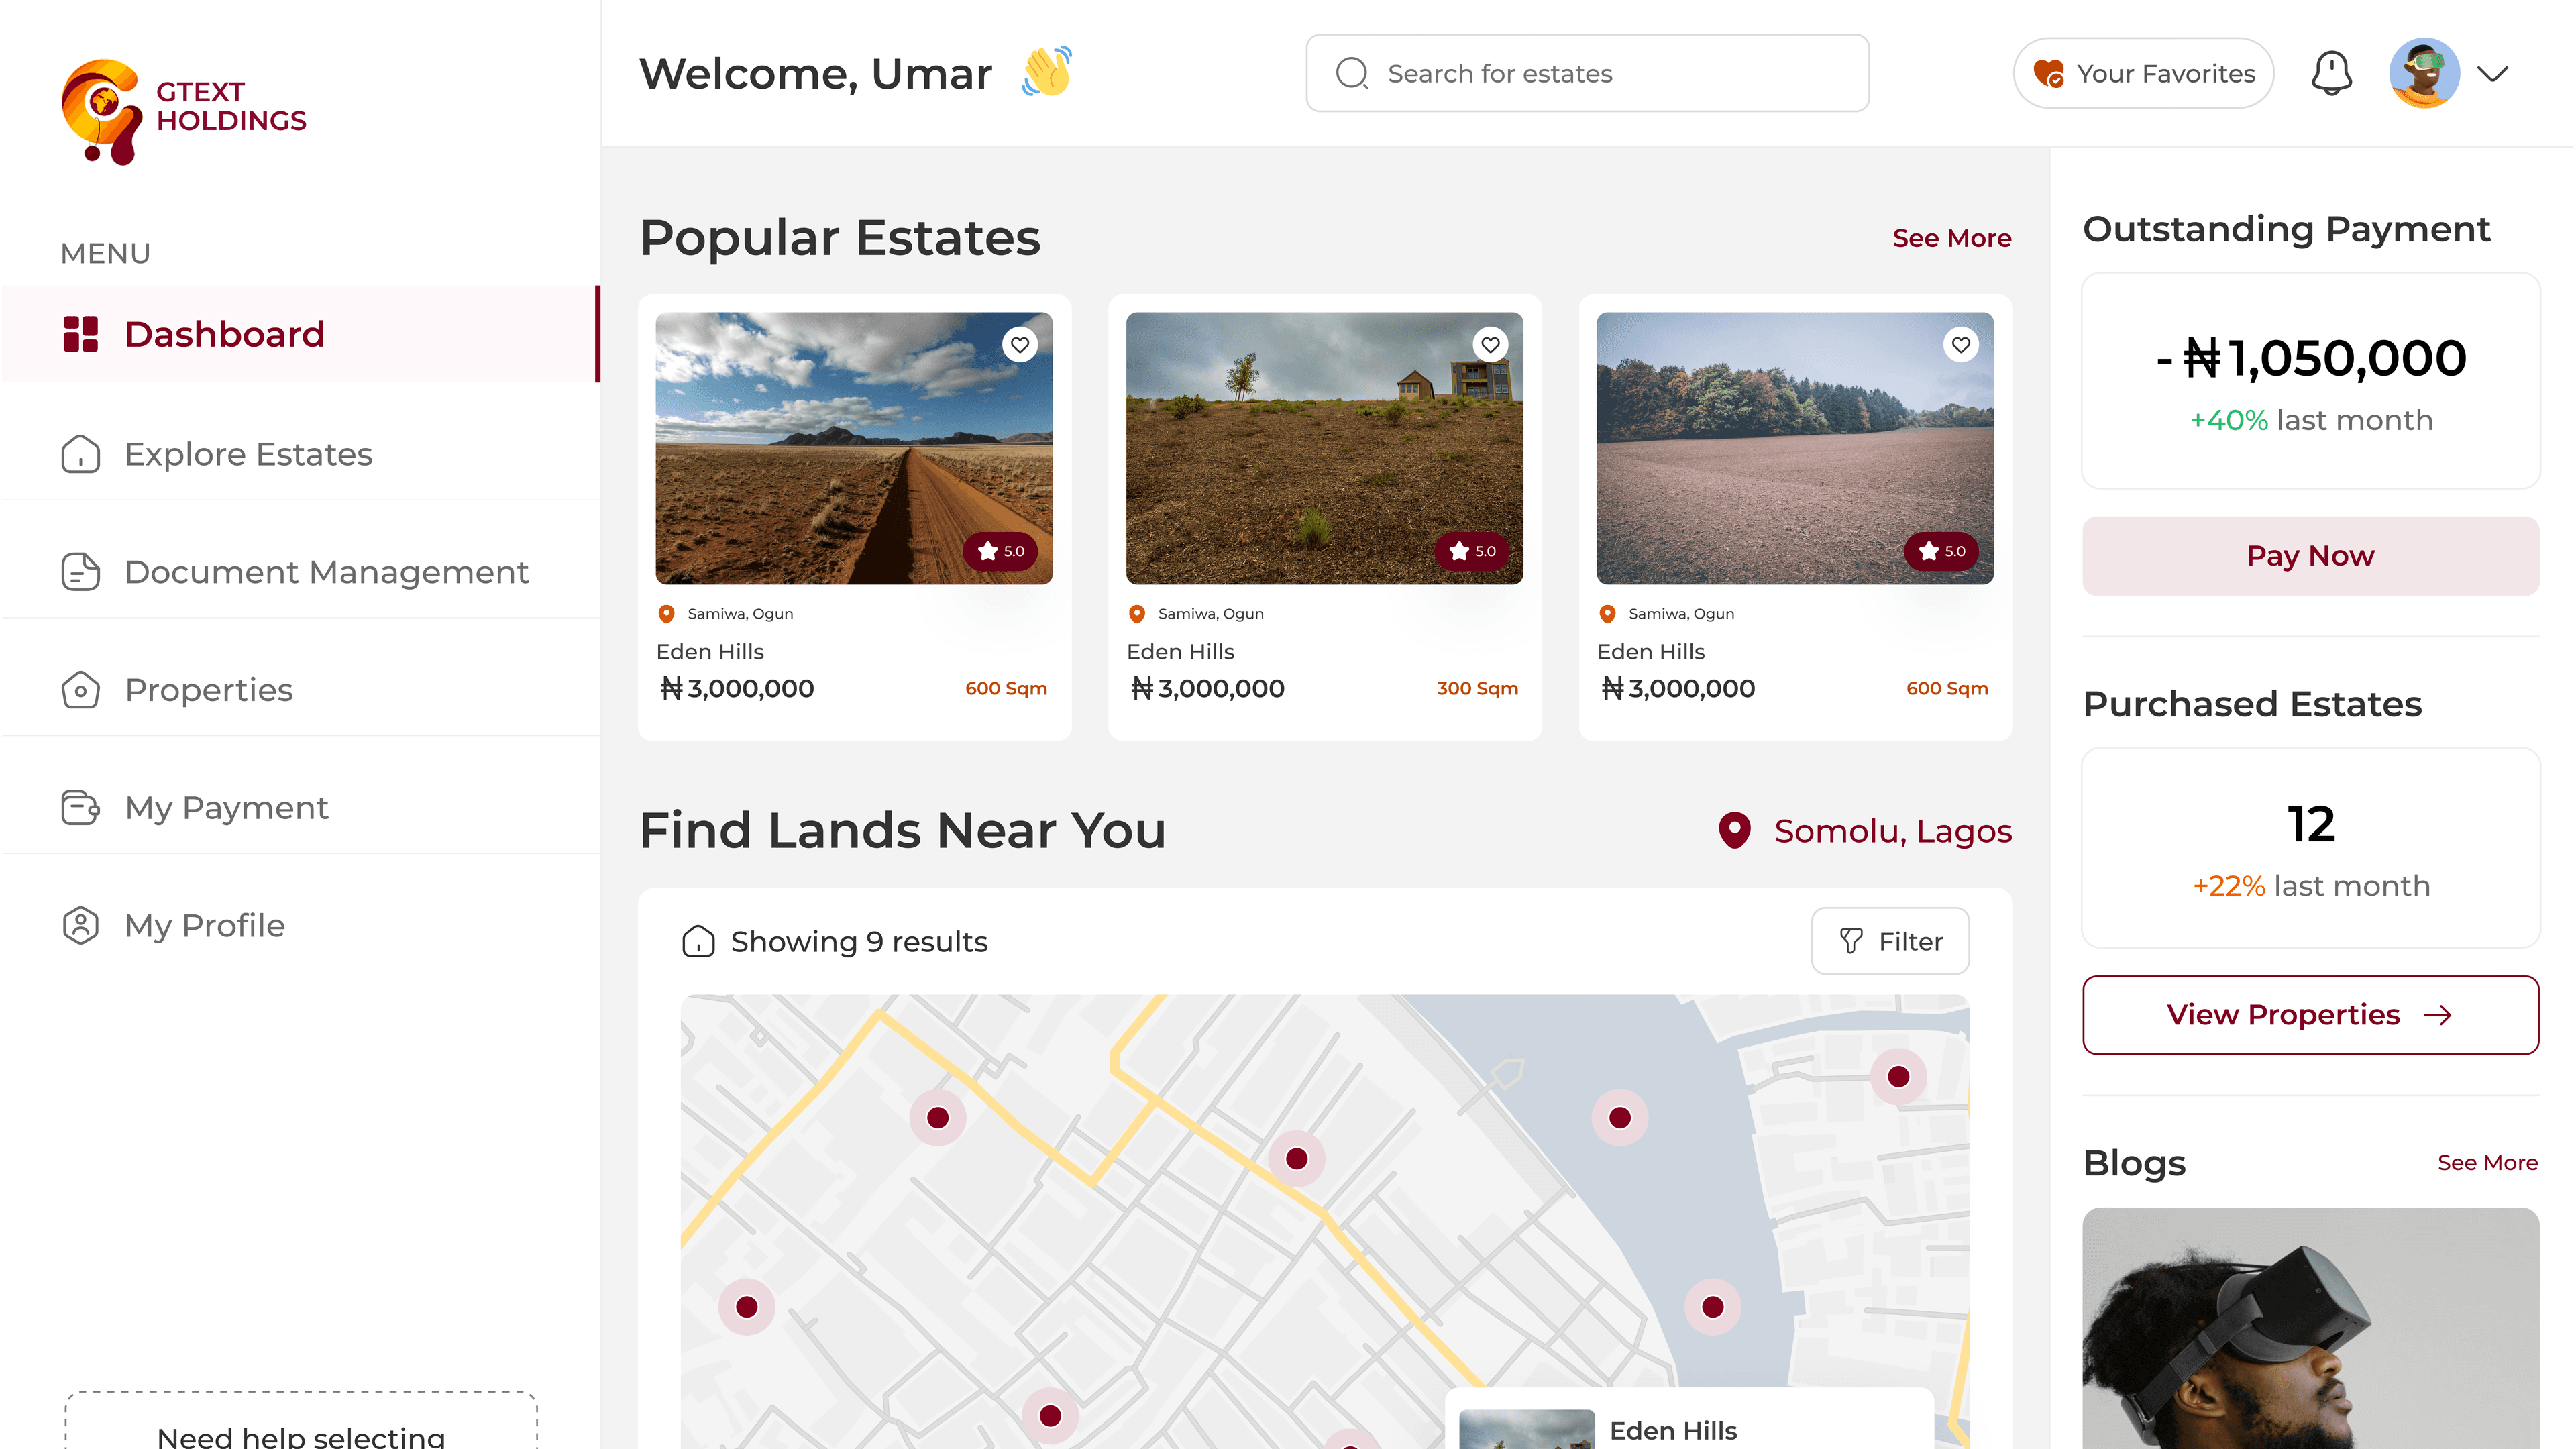Change the location Somolu, Lagos
2576x1449 pixels.
[x=1892, y=831]
